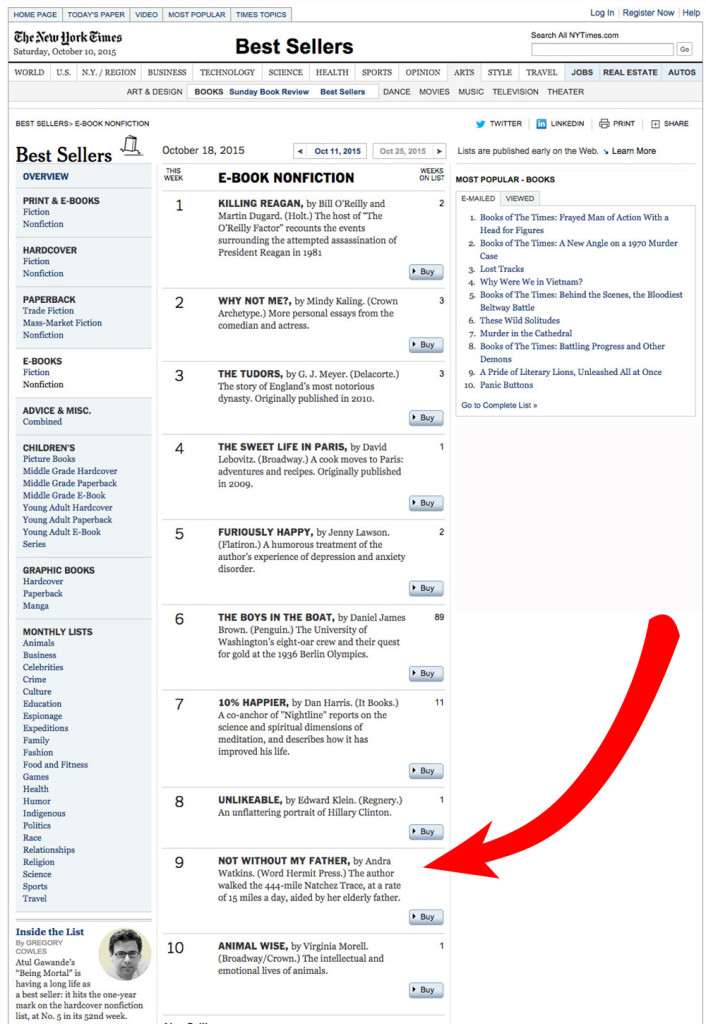Click the search Go button

(x=684, y=50)
